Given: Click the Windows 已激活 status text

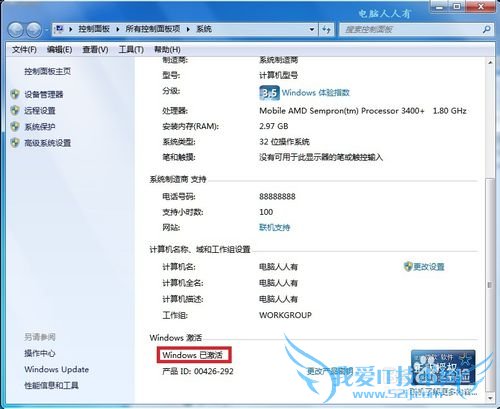Looking at the screenshot, I should (192, 355).
